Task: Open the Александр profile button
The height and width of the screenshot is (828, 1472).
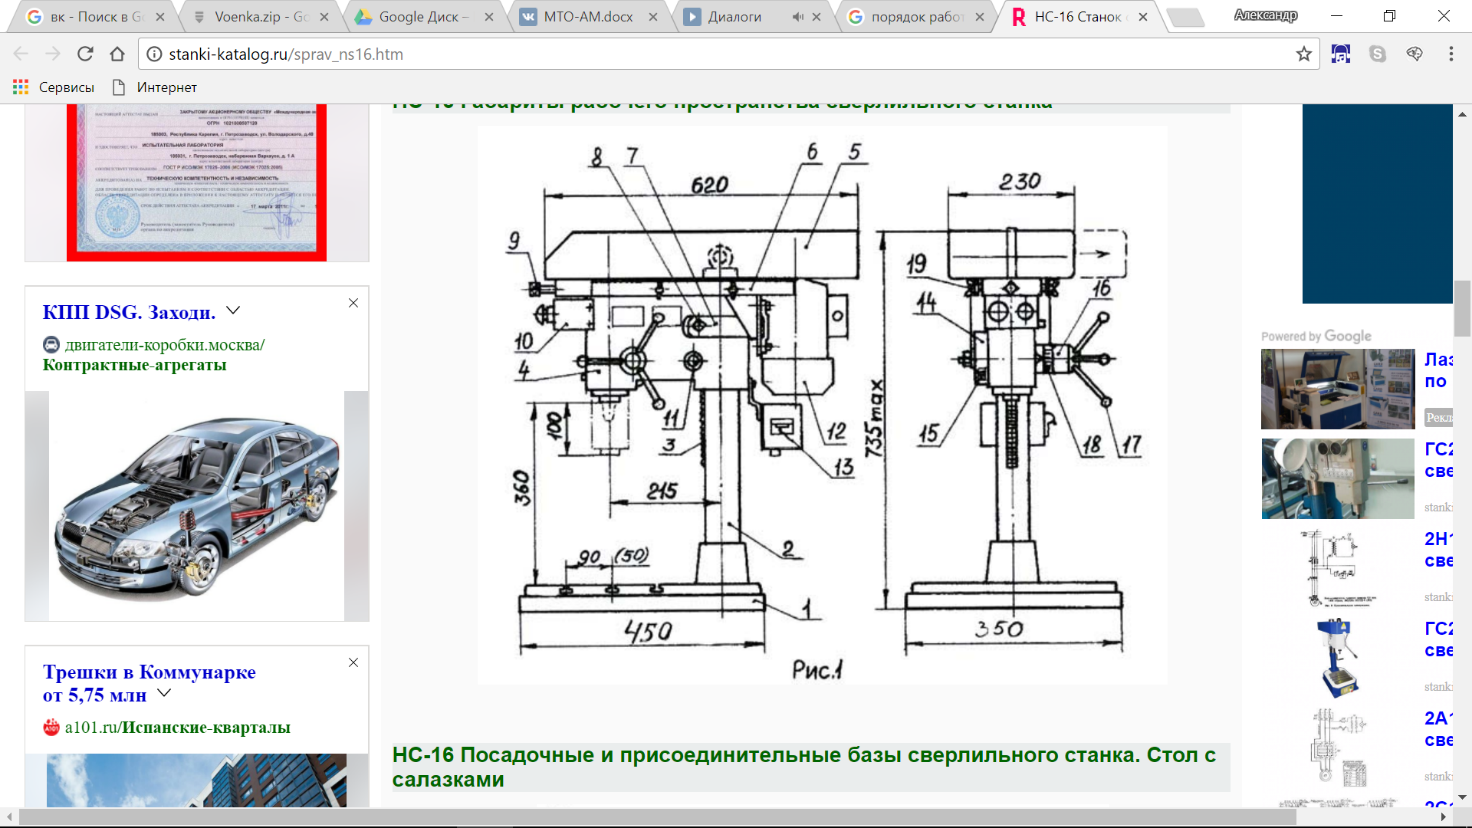Action: pyautogui.click(x=1266, y=16)
